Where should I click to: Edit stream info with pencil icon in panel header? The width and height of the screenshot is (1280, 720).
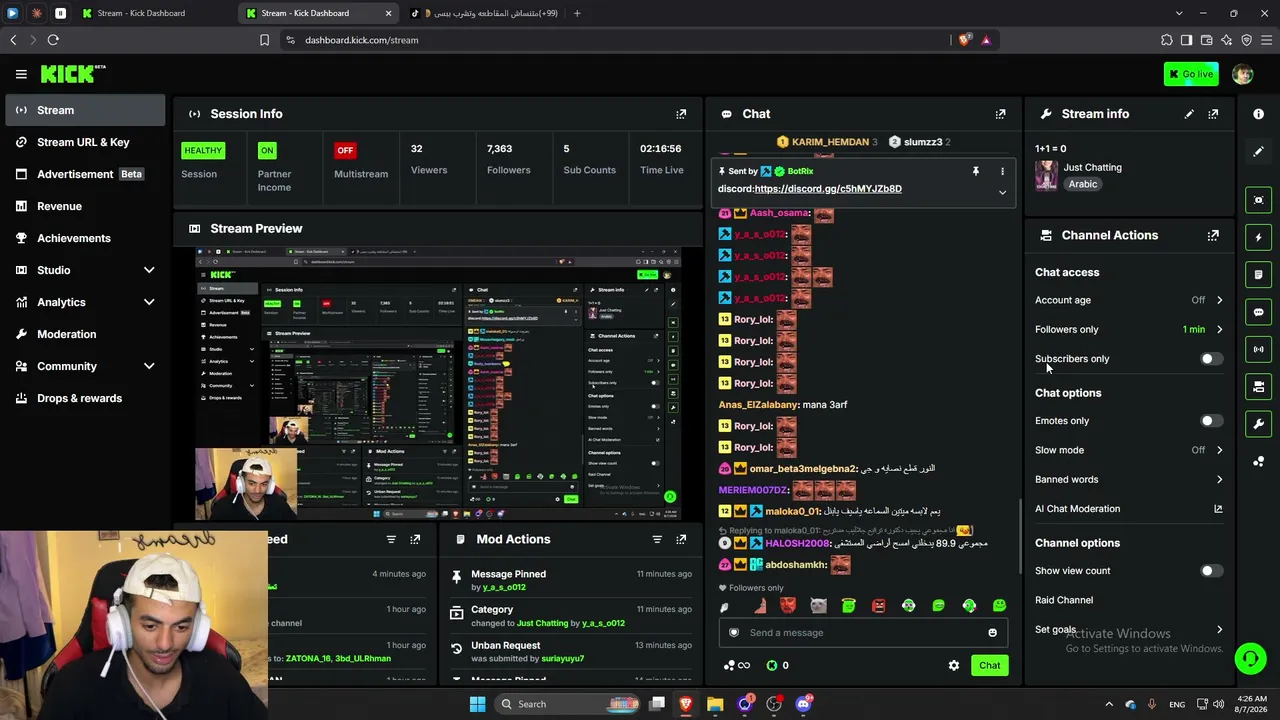tap(1189, 114)
